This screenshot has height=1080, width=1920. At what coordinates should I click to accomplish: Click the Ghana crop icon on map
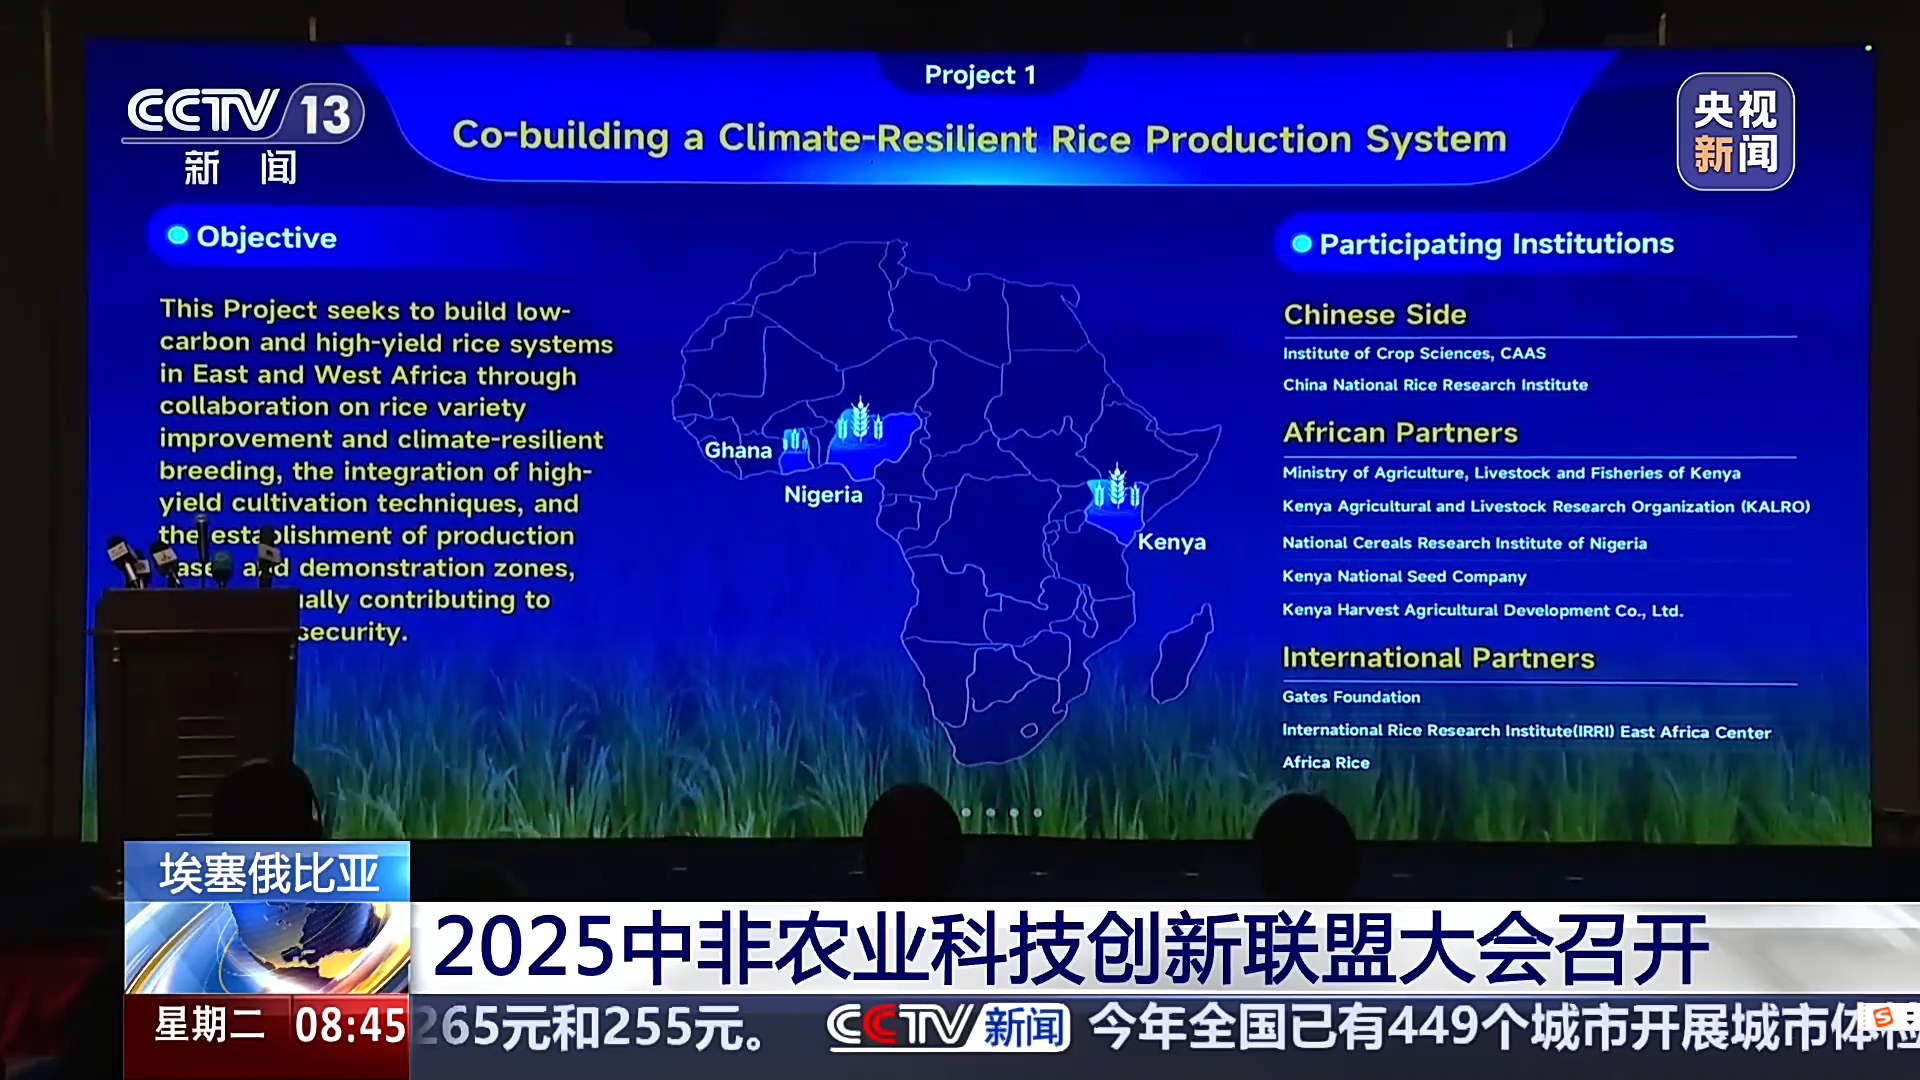pyautogui.click(x=794, y=440)
